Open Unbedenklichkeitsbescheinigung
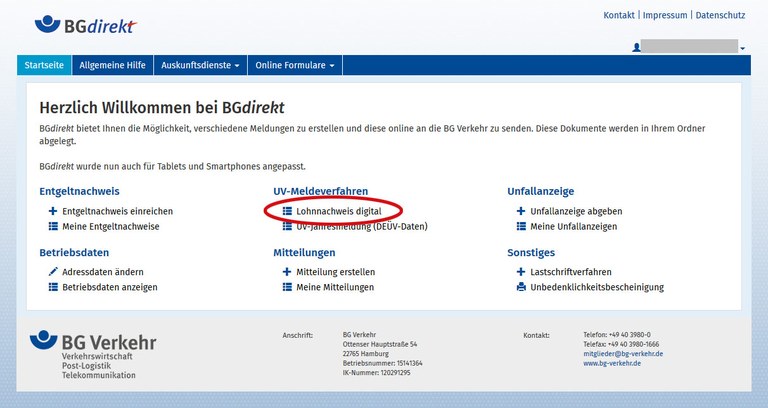The width and height of the screenshot is (768, 408). (x=597, y=287)
